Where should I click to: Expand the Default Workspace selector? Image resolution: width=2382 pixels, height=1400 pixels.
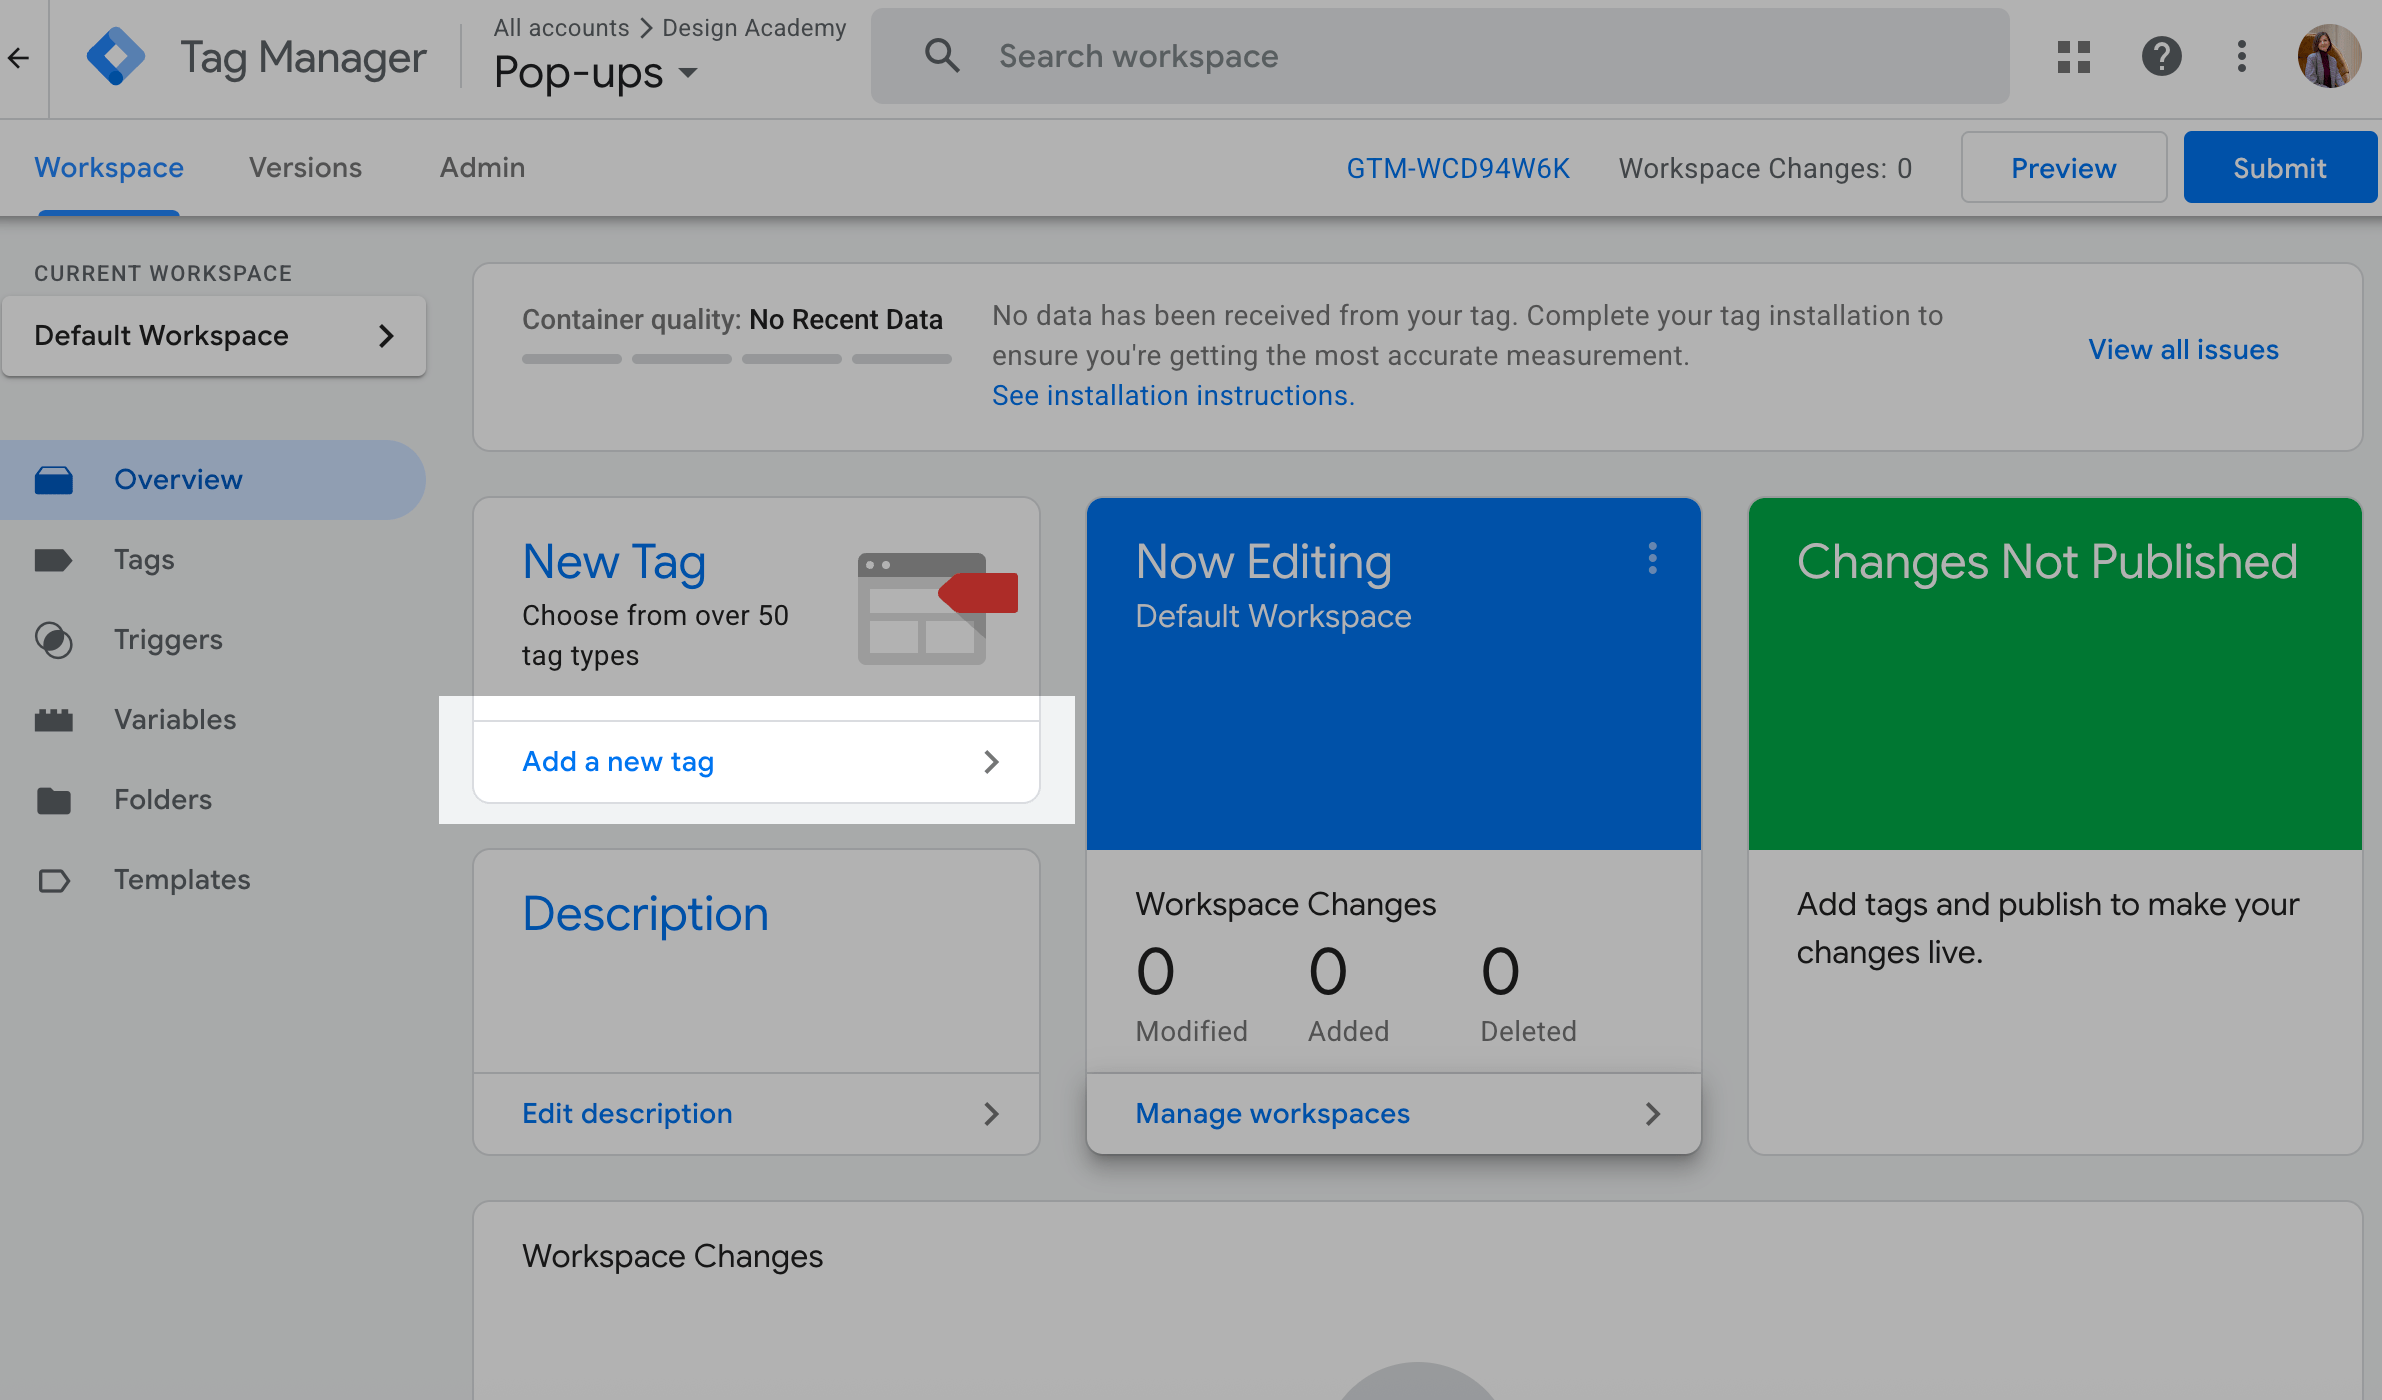[214, 336]
